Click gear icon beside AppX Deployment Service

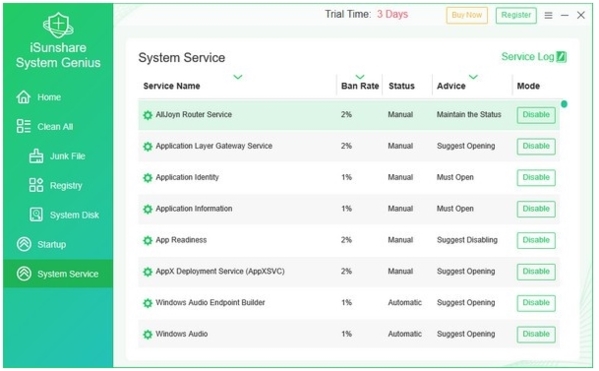click(147, 272)
